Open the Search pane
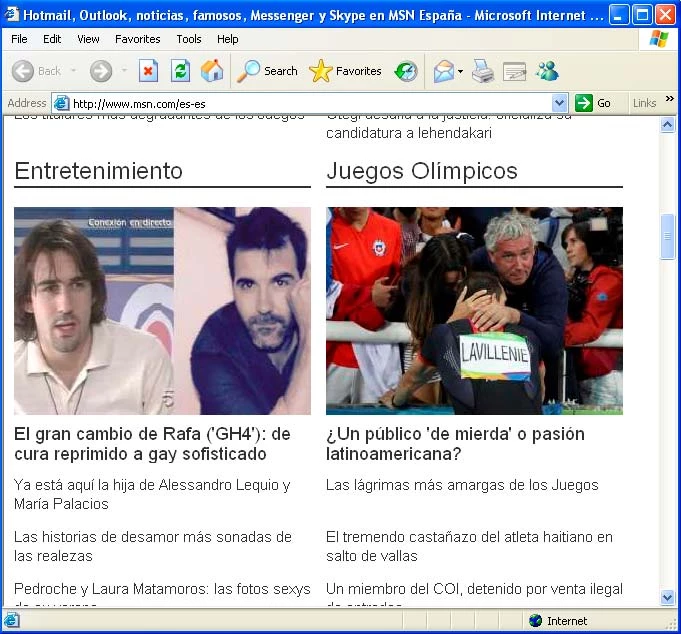Image resolution: width=681 pixels, height=634 pixels. point(267,71)
